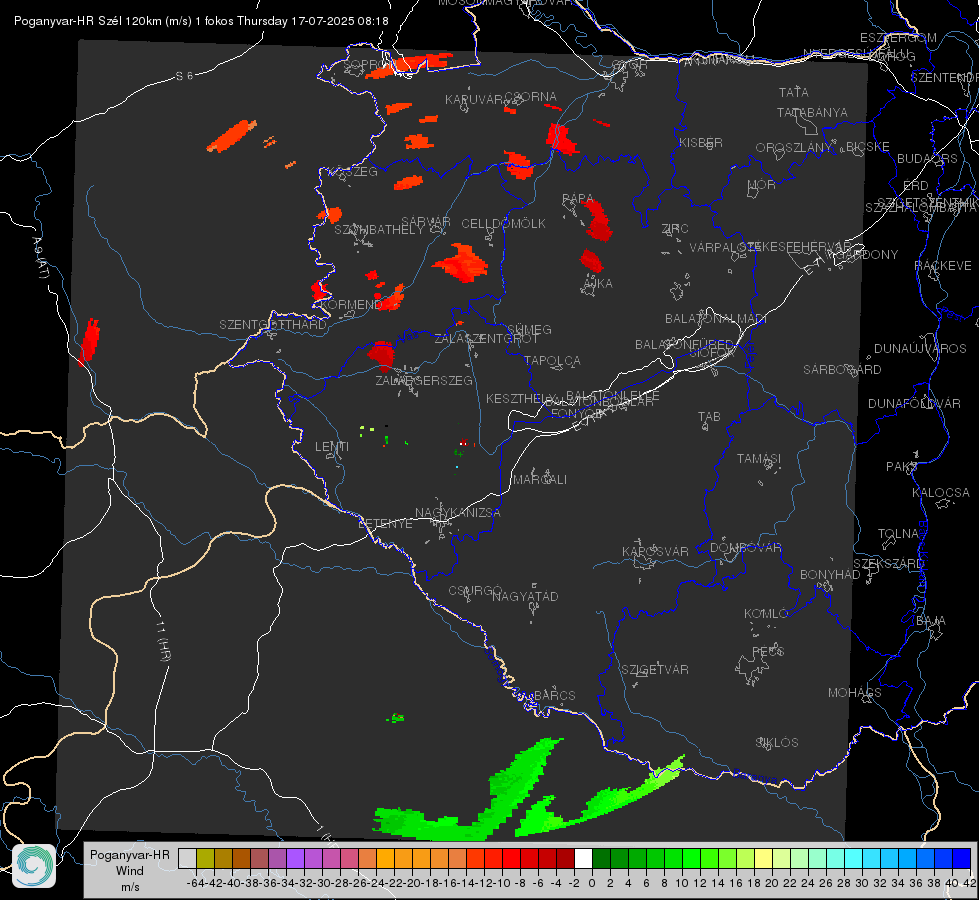Select the BICSKE town label

pyautogui.click(x=867, y=146)
